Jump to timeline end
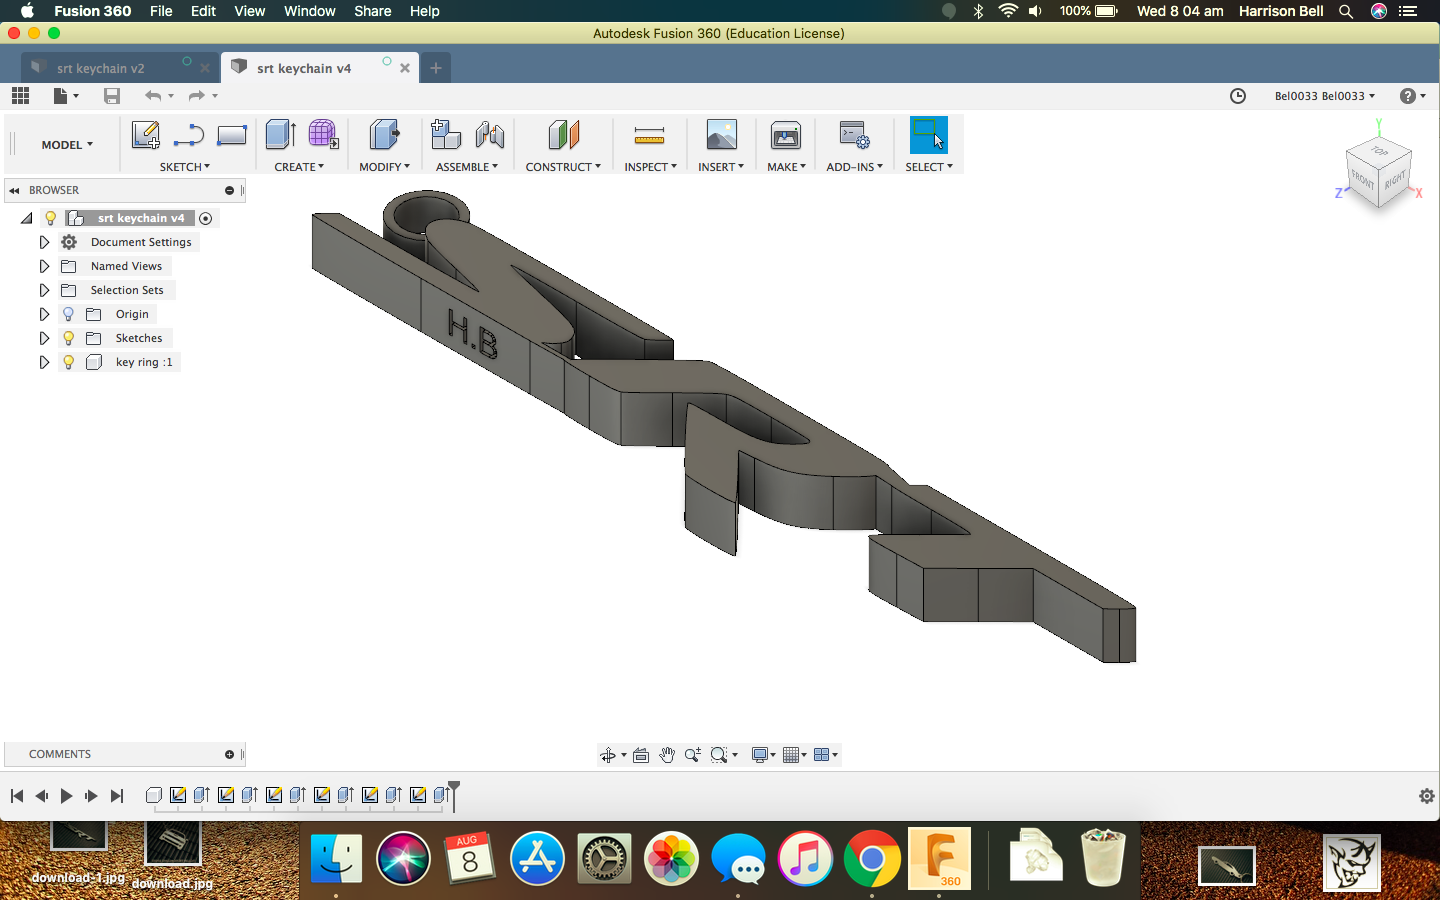This screenshot has width=1440, height=900. point(117,796)
